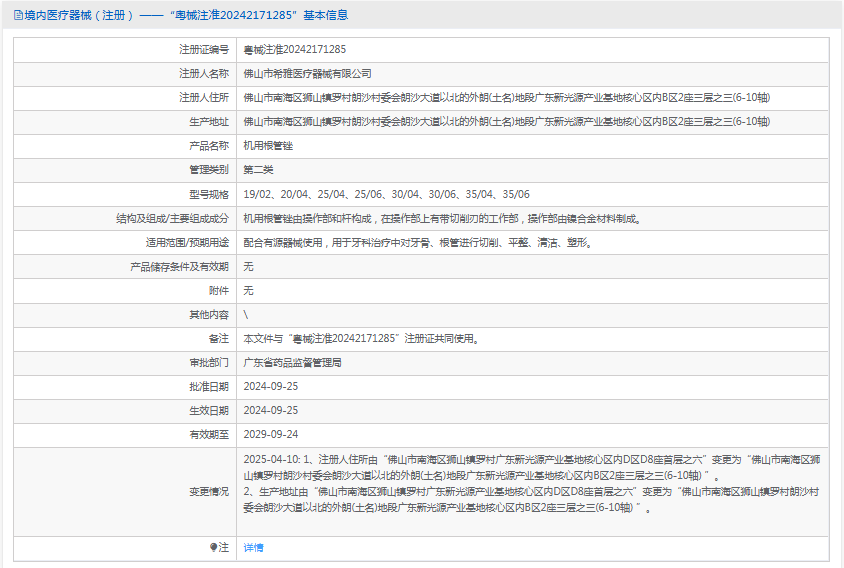The width and height of the screenshot is (844, 568).
Task: Click the 有效期至 label
Action: pyautogui.click(x=209, y=434)
